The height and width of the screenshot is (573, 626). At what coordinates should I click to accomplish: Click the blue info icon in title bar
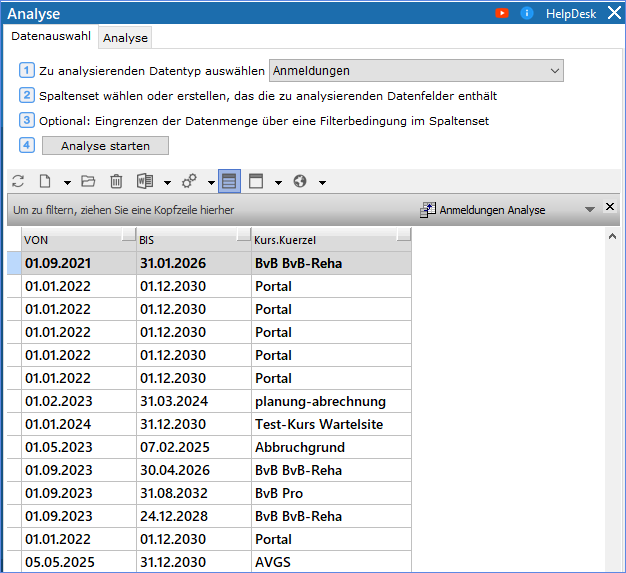pyautogui.click(x=527, y=13)
